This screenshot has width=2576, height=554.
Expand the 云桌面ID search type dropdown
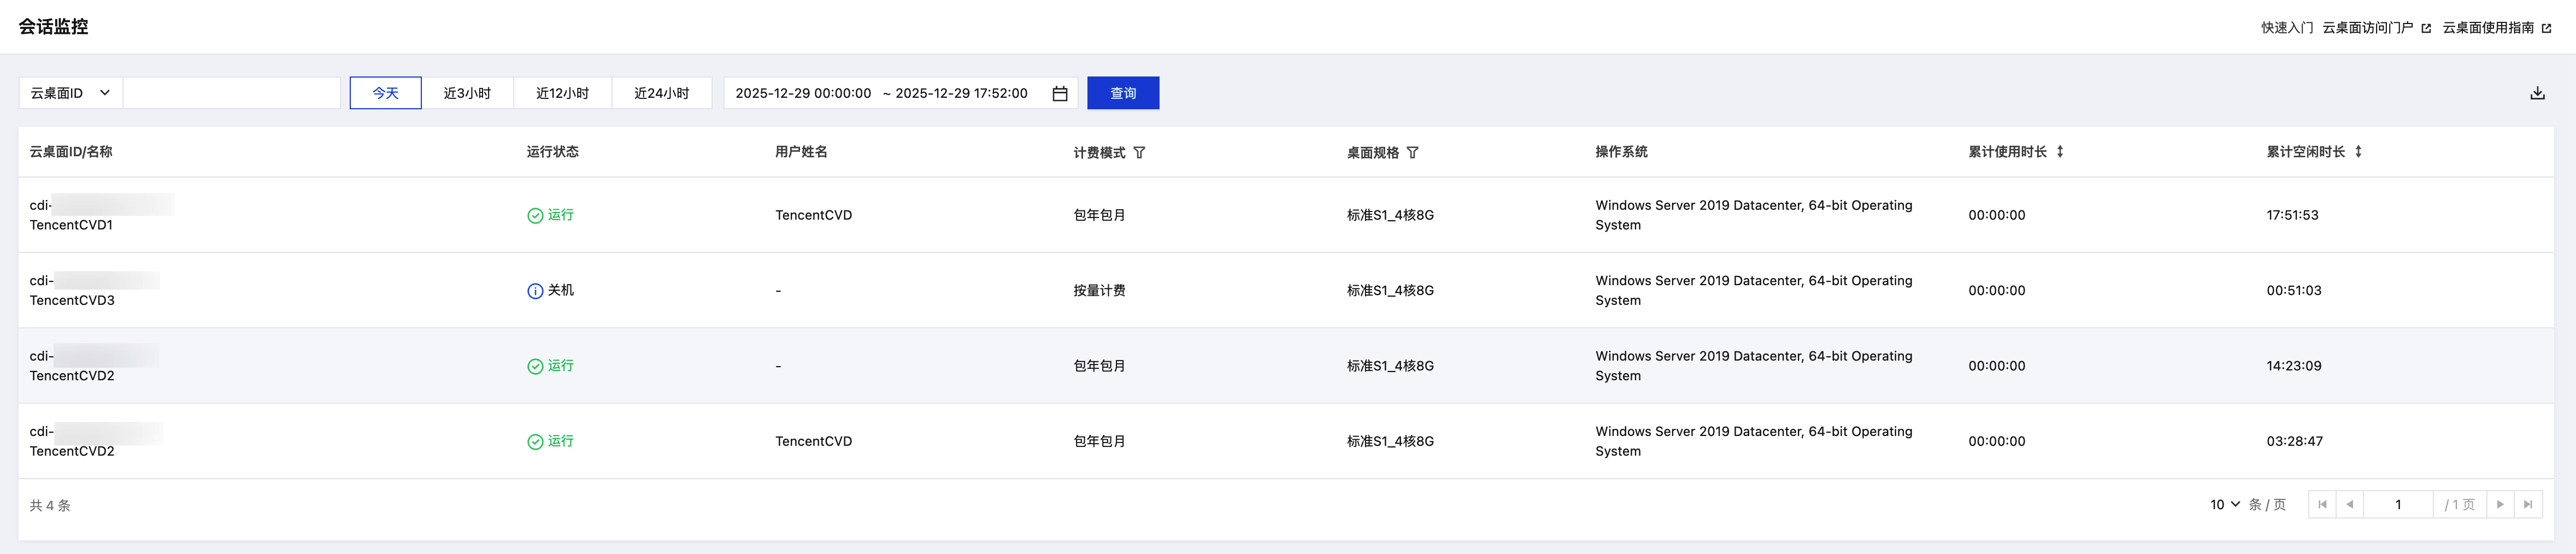[x=70, y=93]
